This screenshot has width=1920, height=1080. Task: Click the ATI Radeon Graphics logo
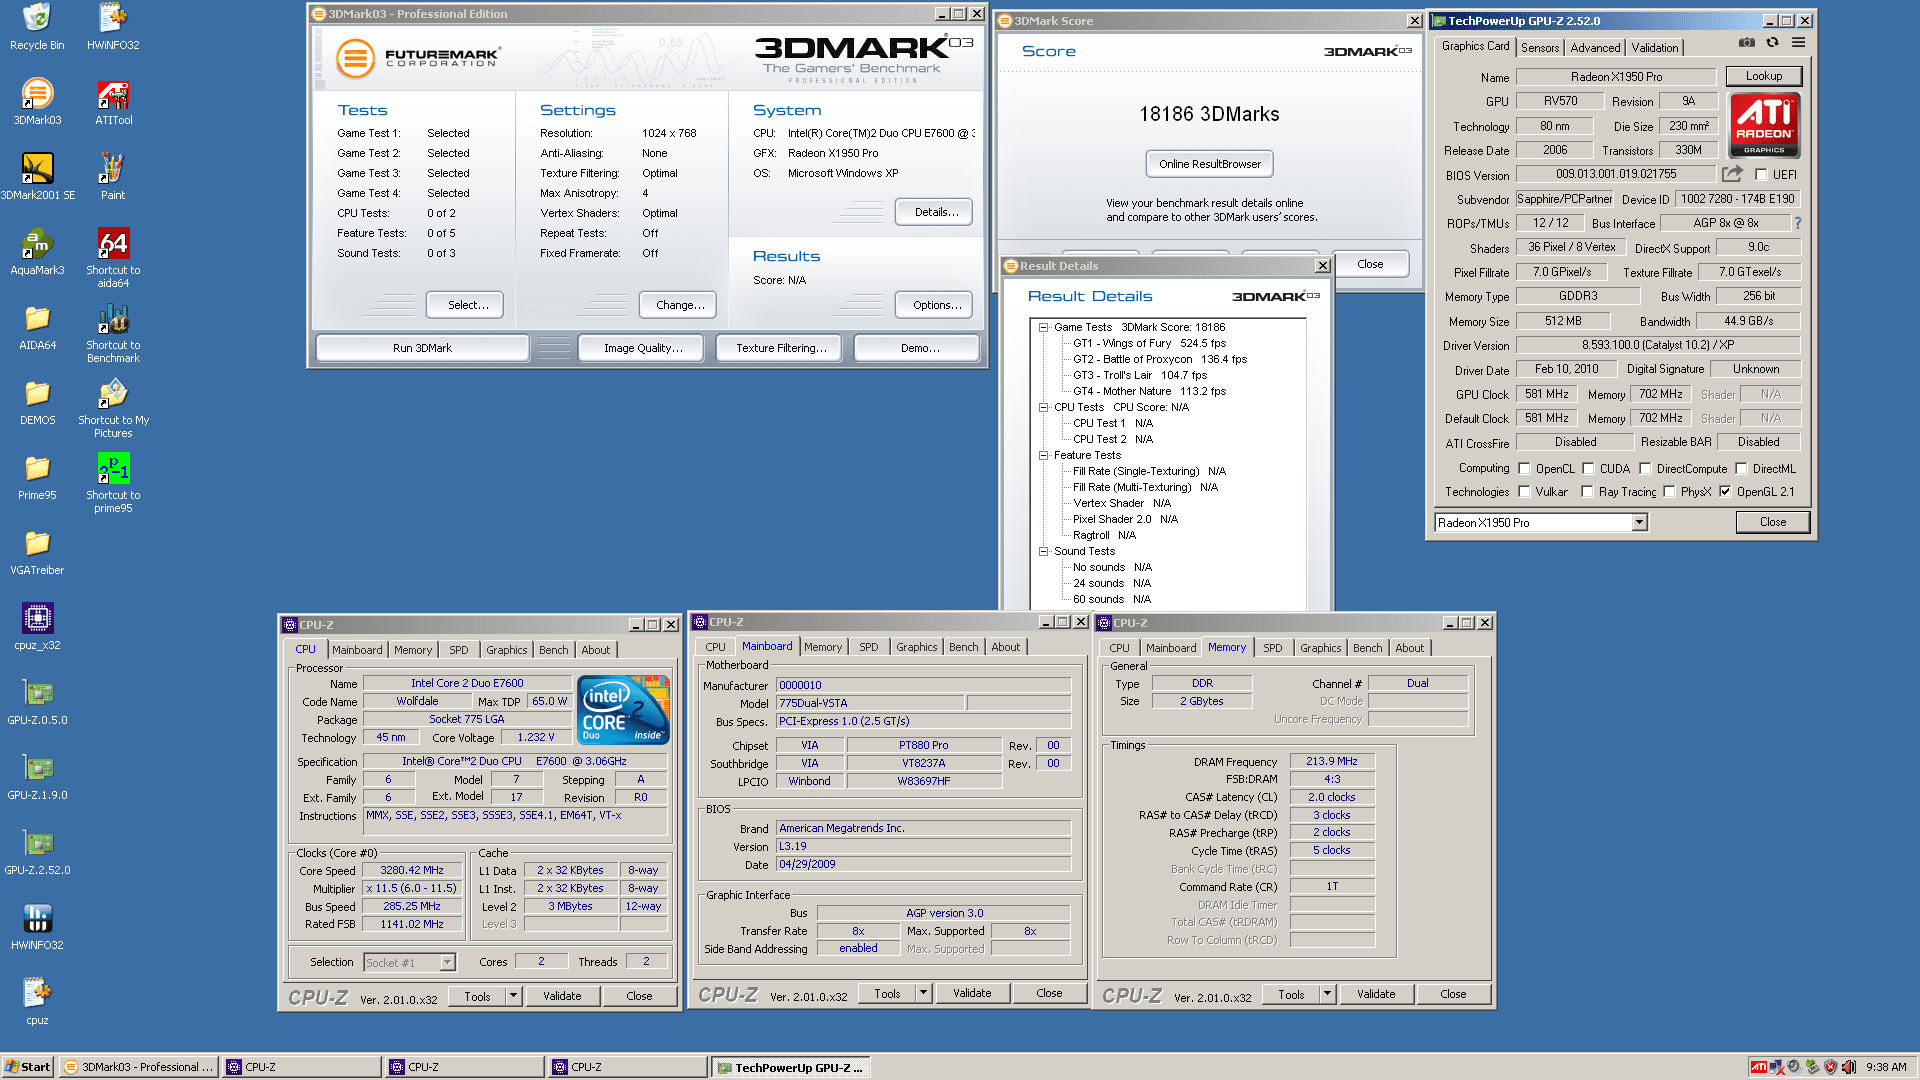(1764, 125)
